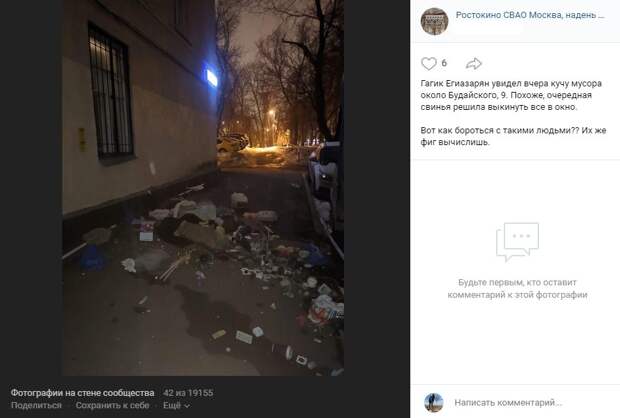Share the photo via arrow icon
The height and width of the screenshot is (418, 620).
(x=474, y=63)
